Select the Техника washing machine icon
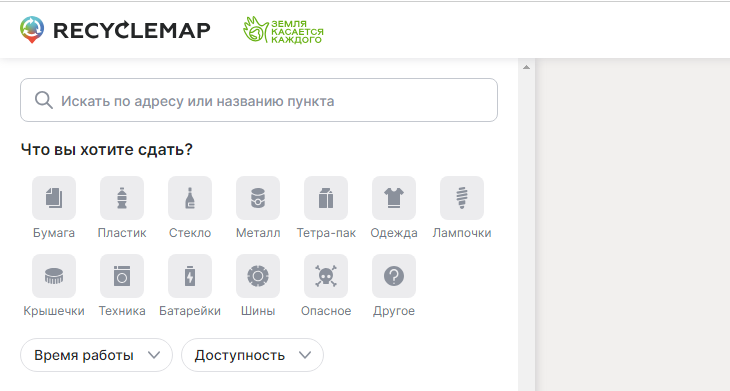This screenshot has height=391, width=730. pos(122,276)
